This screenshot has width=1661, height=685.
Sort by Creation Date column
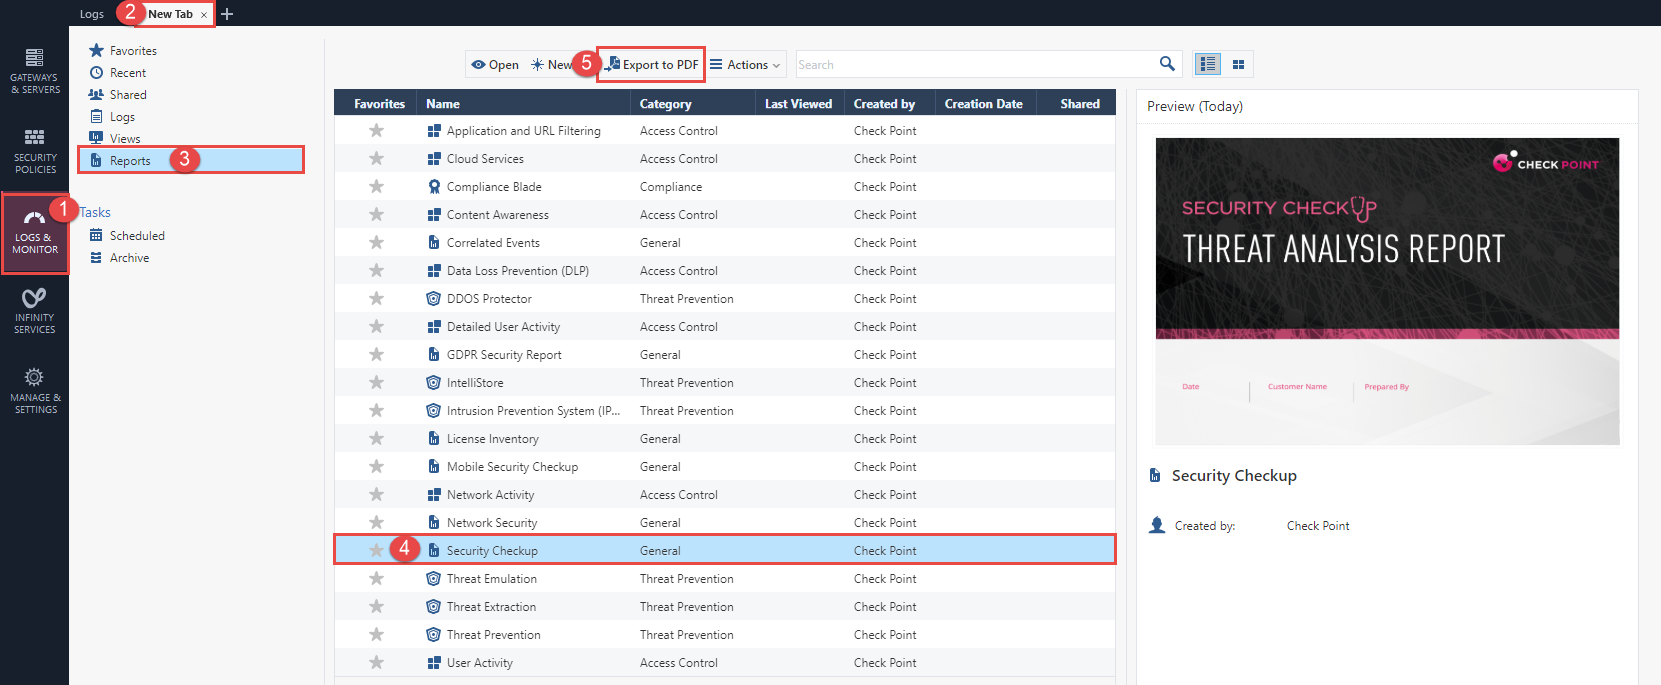point(984,103)
